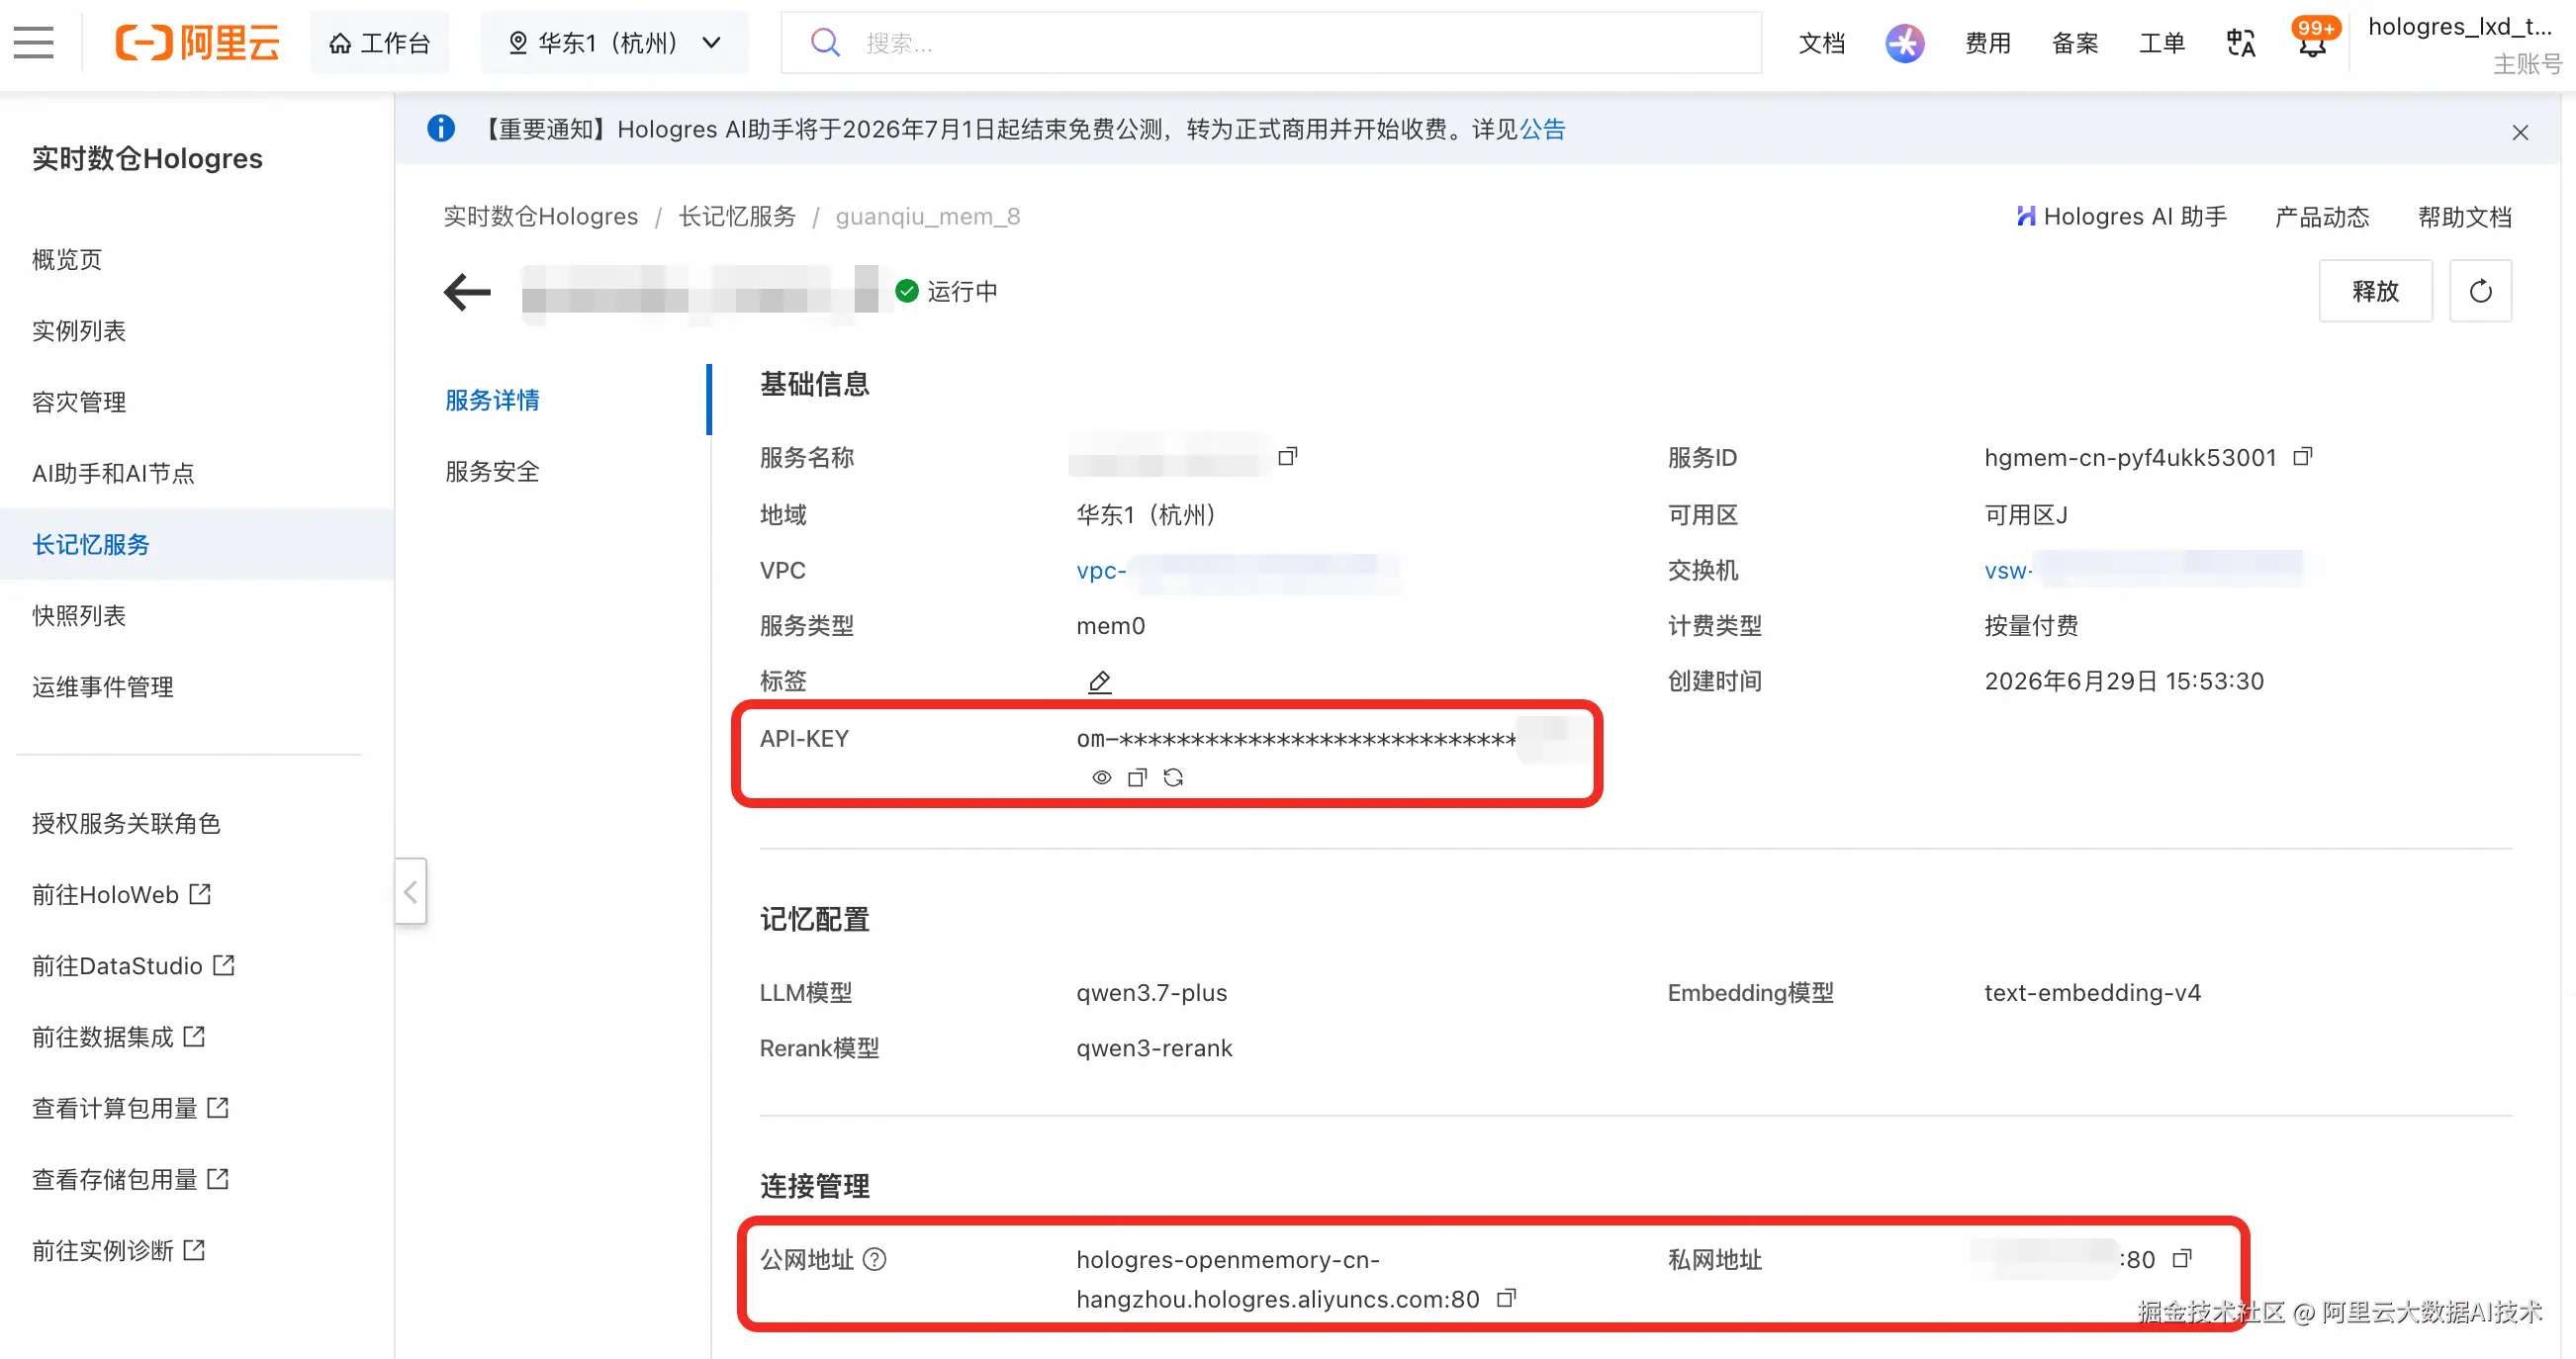Viewport: 2576px width, 1359px height.
Task: Open 前往HoloWeb external link
Action: point(121,893)
